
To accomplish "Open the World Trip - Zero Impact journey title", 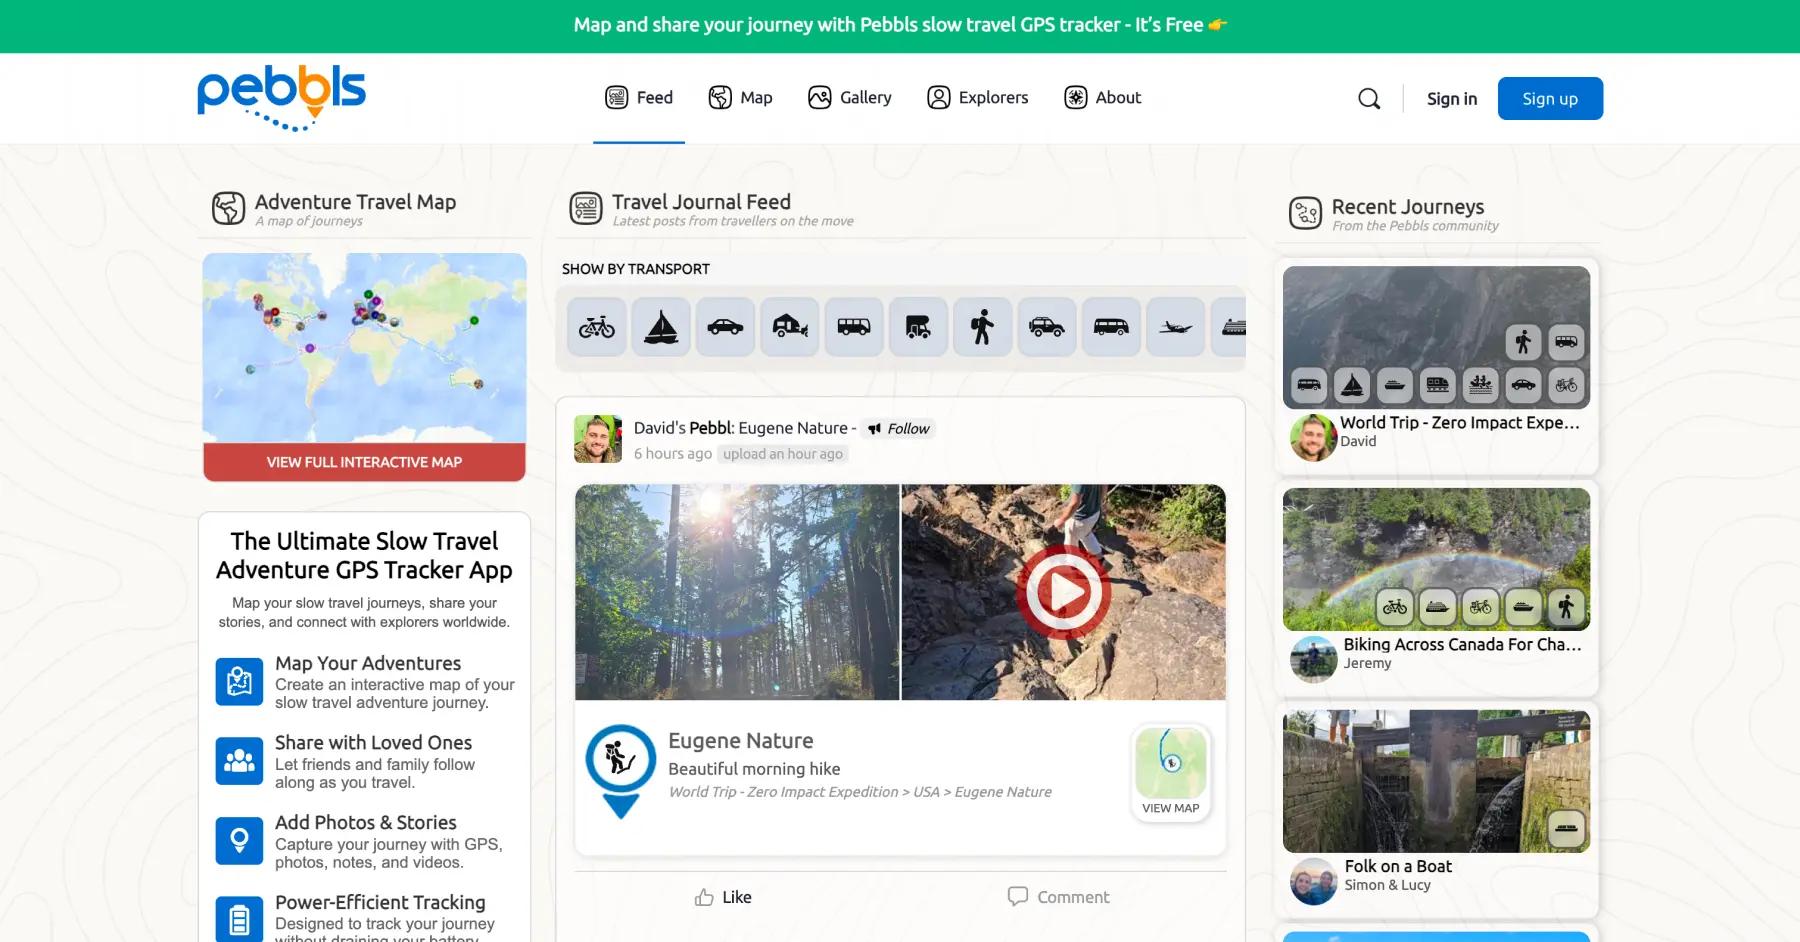I will tap(1460, 423).
